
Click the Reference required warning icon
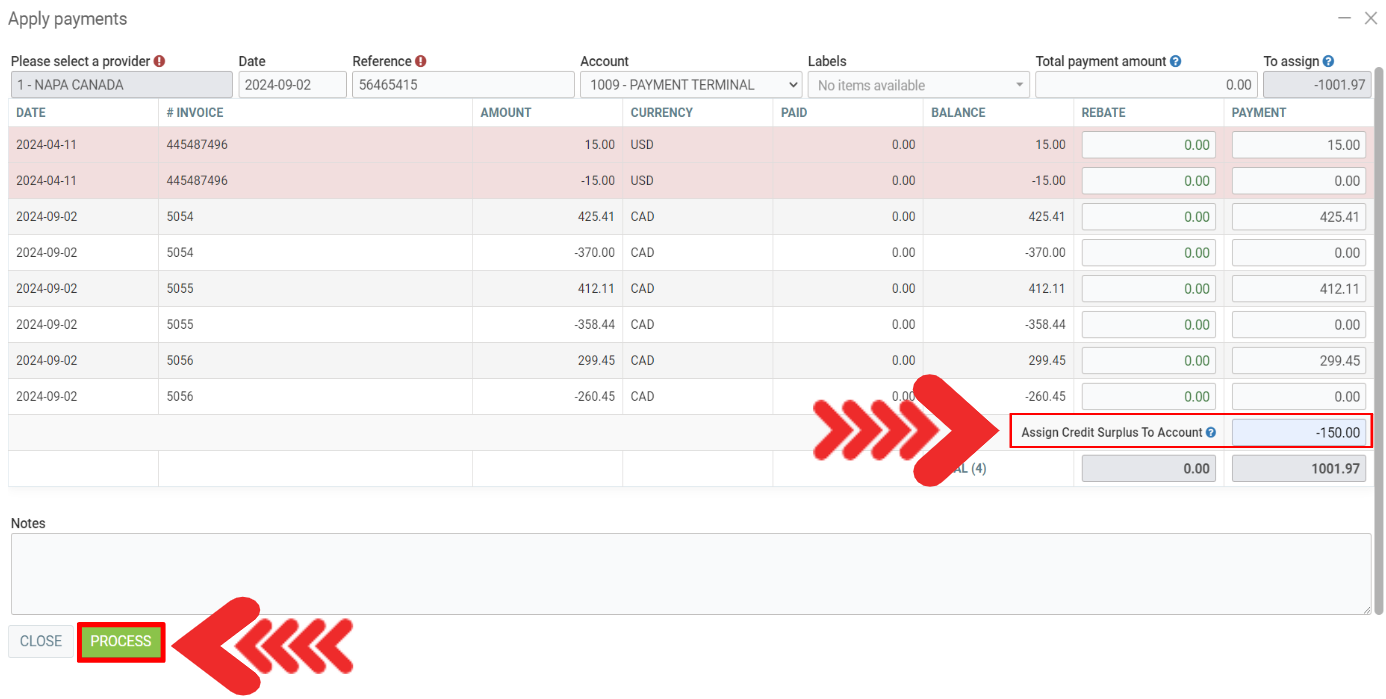click(421, 61)
